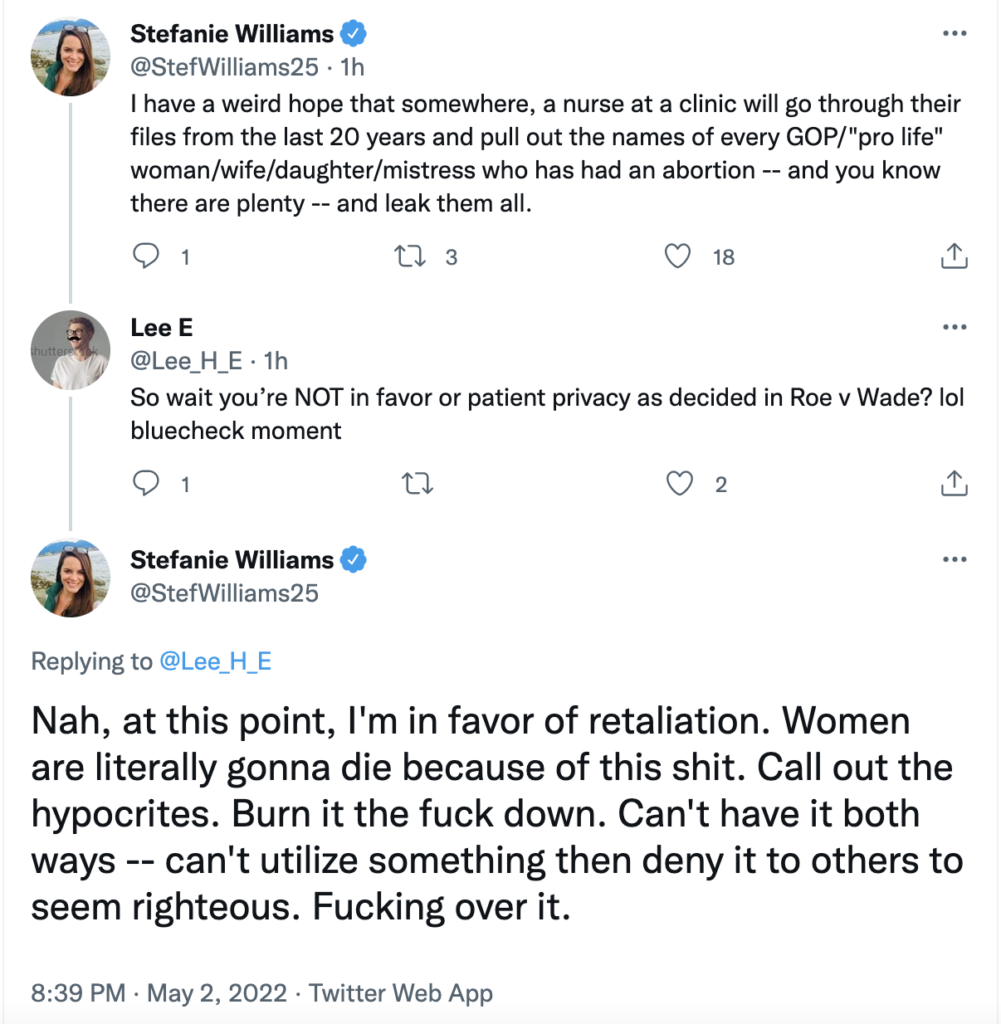Reply to Lee E's tweet

[147, 484]
